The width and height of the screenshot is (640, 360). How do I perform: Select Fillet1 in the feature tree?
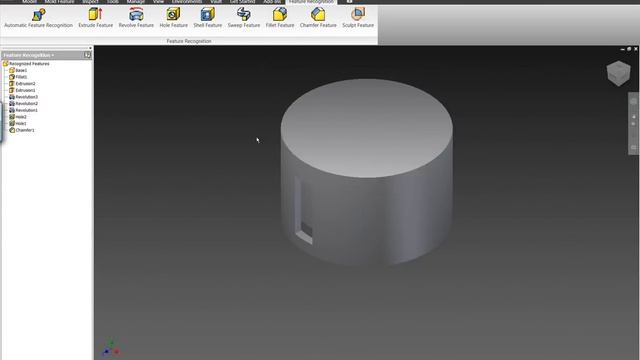click(18, 77)
